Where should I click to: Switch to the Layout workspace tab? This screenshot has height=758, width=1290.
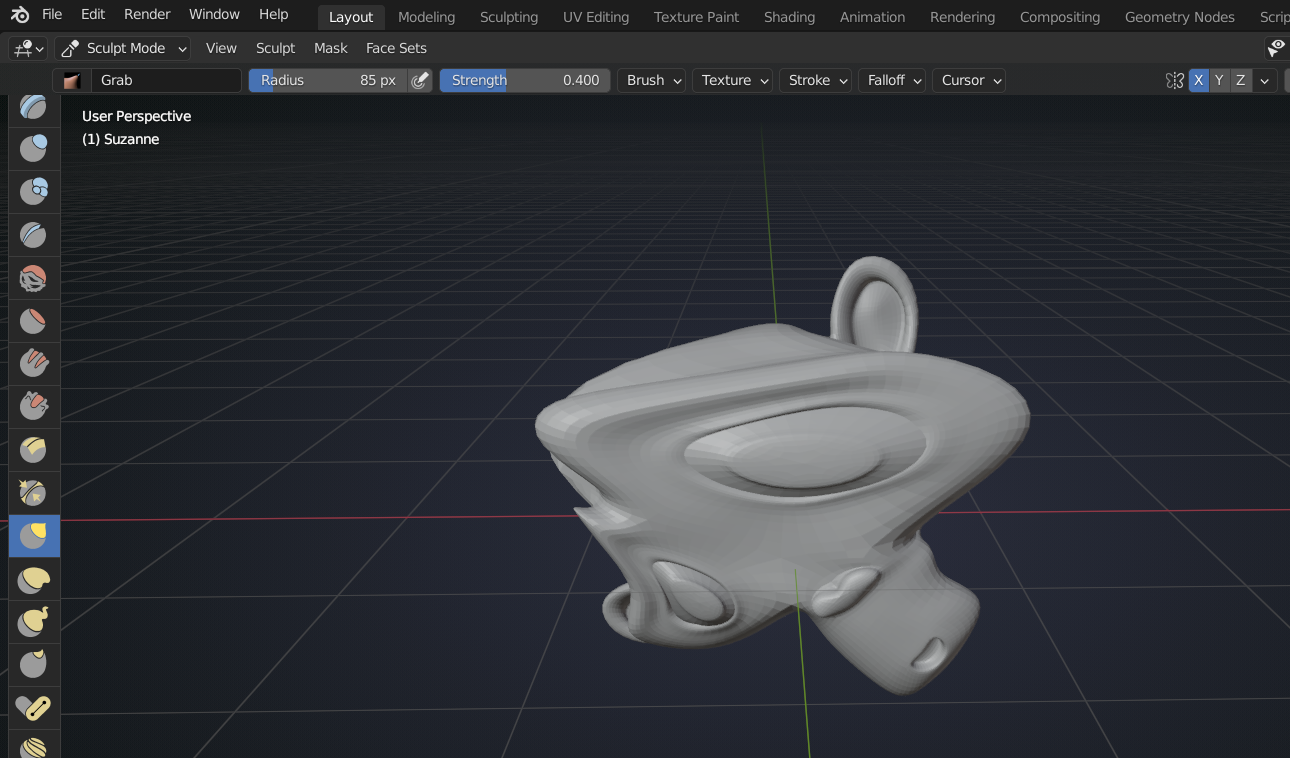pyautogui.click(x=351, y=17)
